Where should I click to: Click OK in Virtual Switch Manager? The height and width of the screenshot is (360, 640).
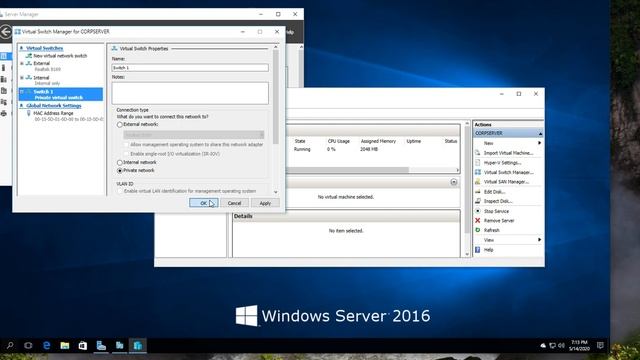(204, 203)
